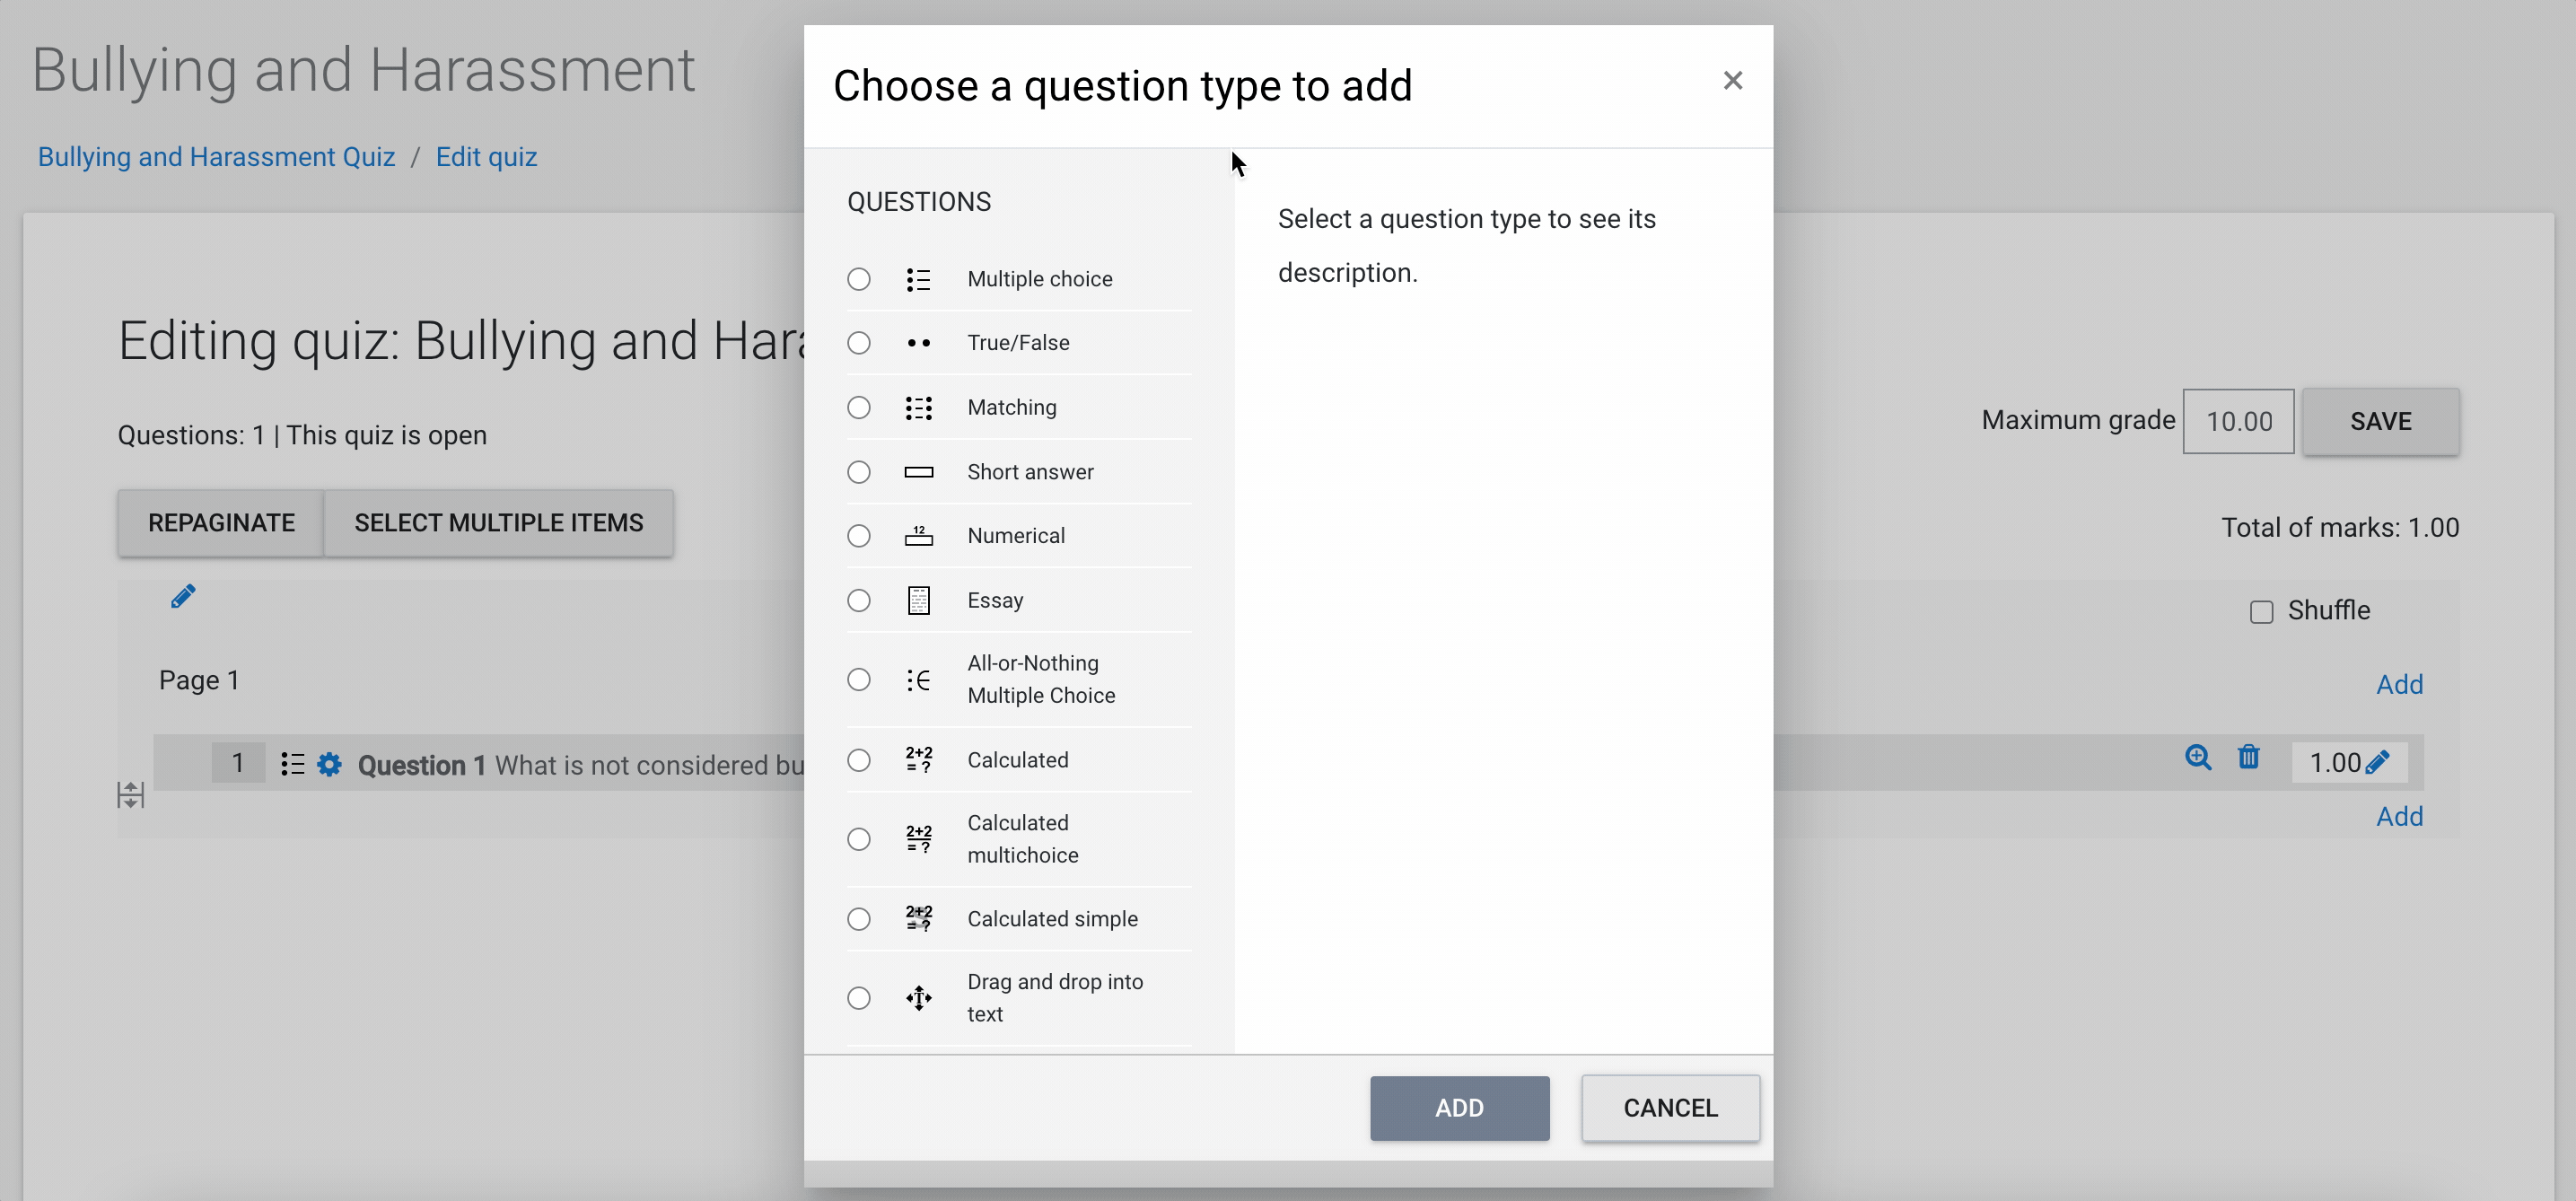Delete Question 1 with the trash icon

coord(2248,758)
